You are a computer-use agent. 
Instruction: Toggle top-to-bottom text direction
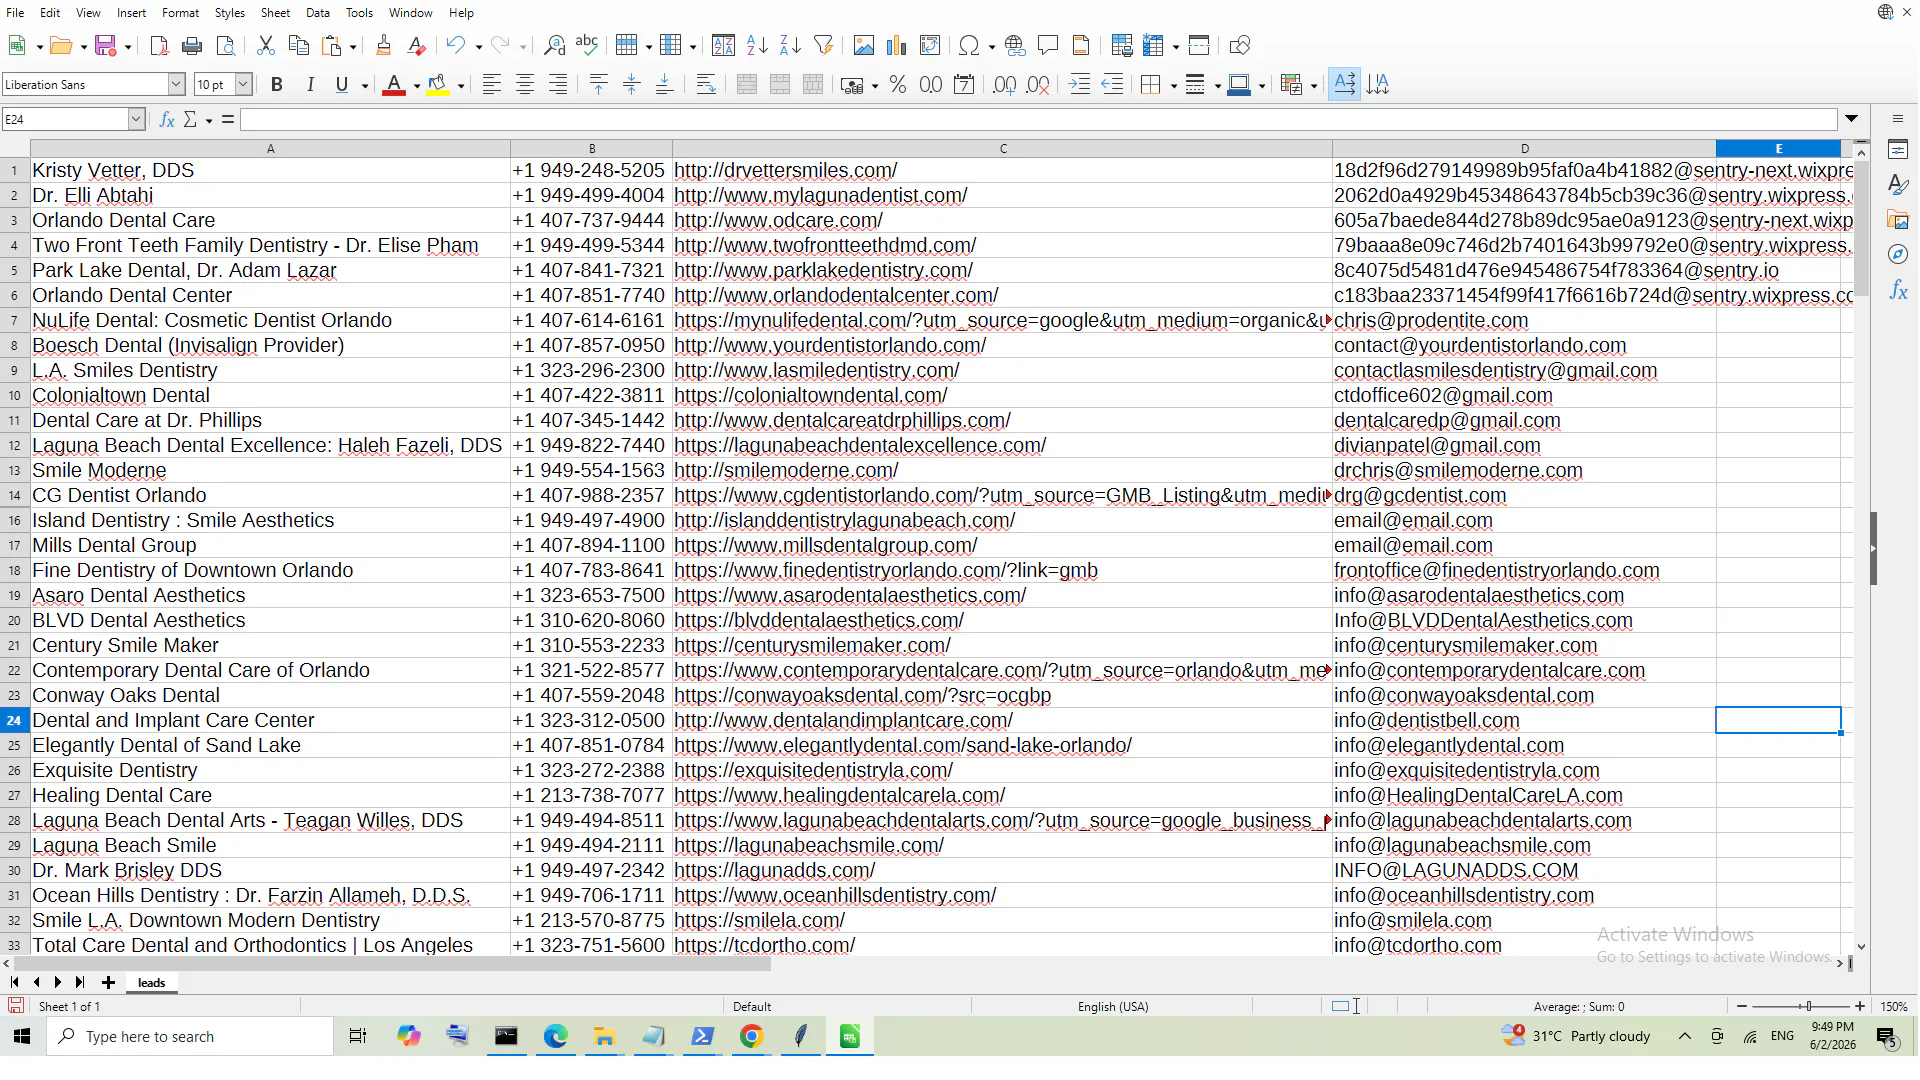pos(1378,85)
